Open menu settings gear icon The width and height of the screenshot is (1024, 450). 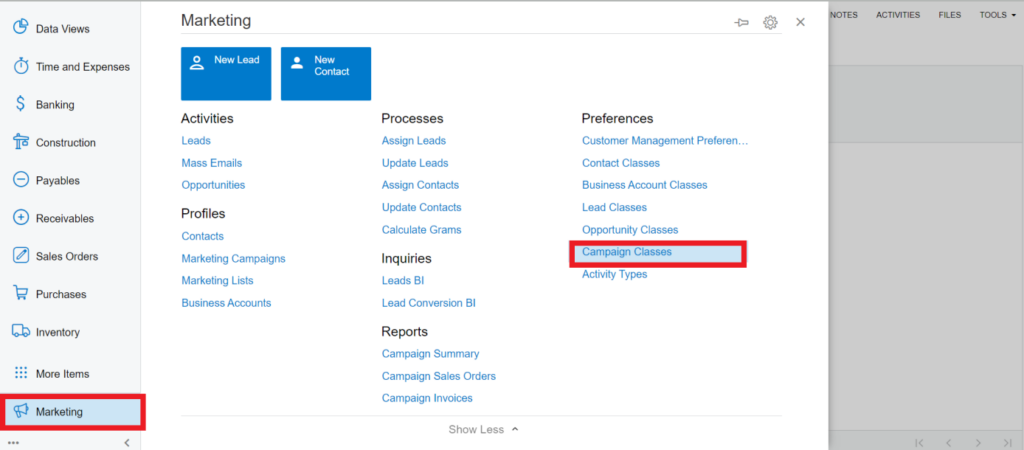[x=770, y=22]
